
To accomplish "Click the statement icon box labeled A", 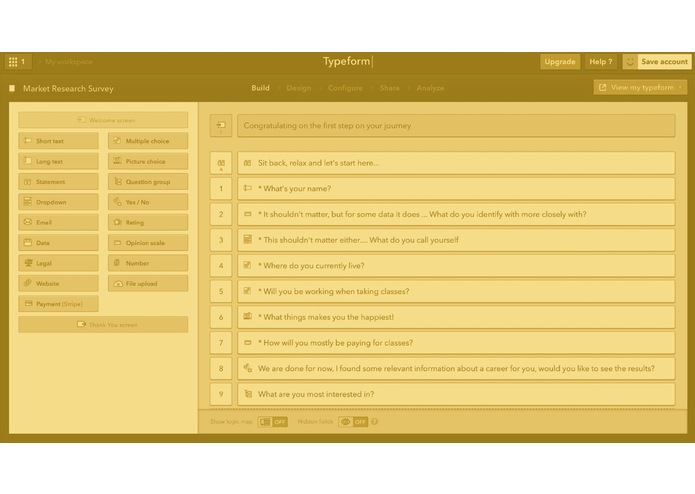I will 221,163.
